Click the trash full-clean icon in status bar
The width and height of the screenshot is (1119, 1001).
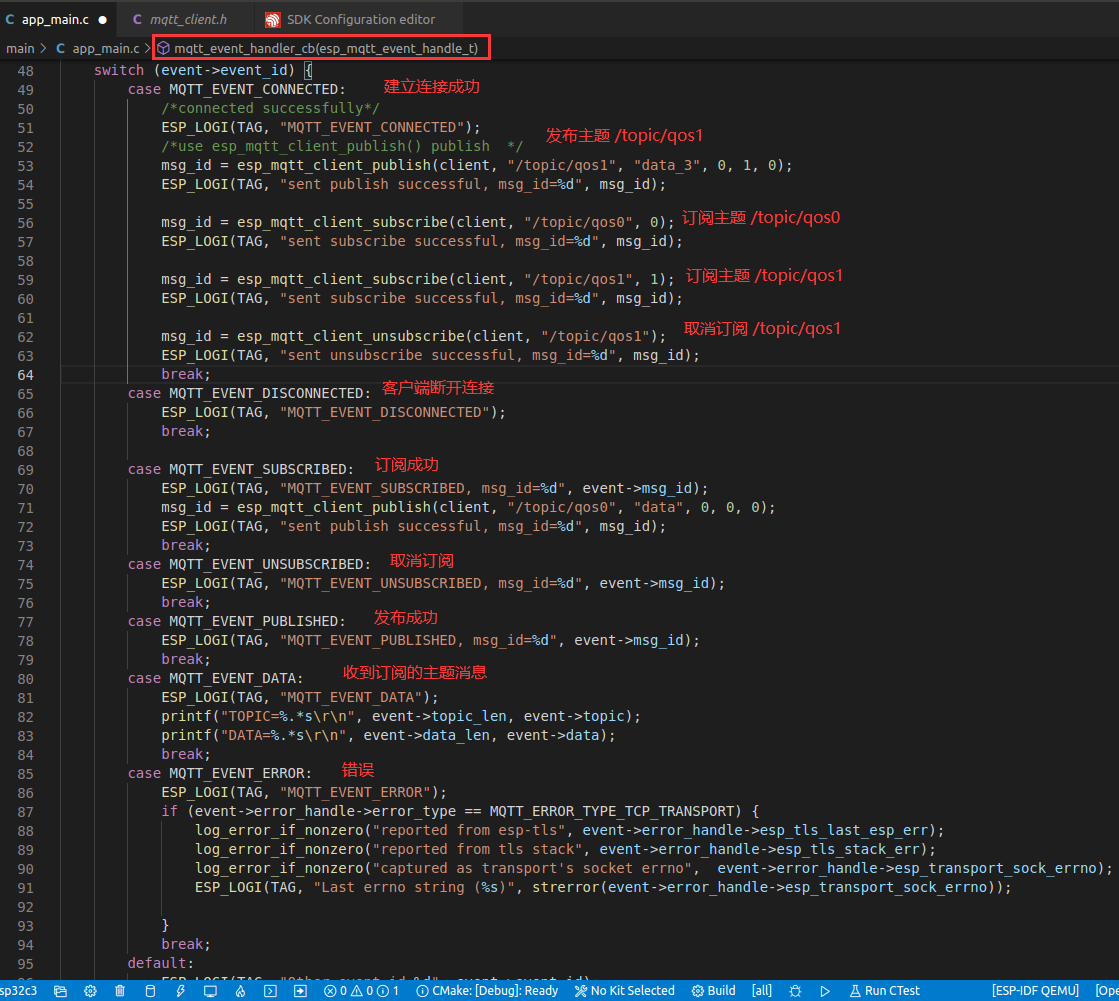pyautogui.click(x=120, y=991)
